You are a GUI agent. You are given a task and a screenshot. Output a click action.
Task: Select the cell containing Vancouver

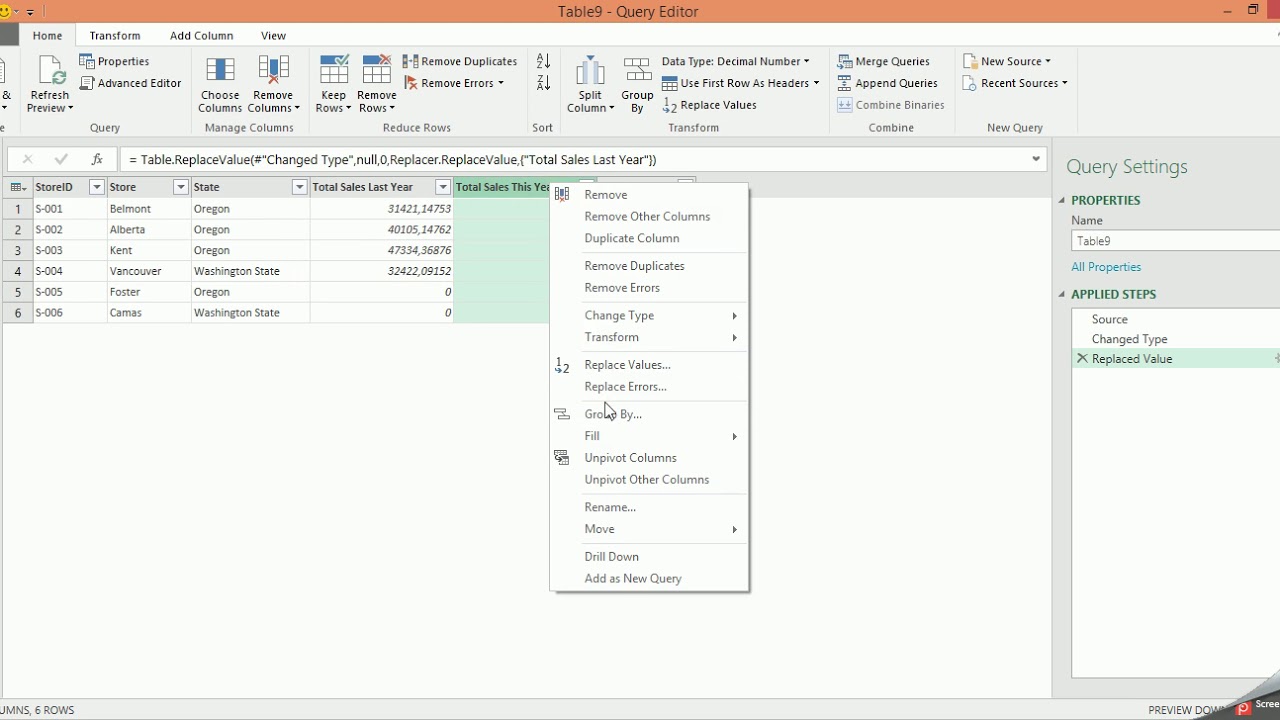149,271
